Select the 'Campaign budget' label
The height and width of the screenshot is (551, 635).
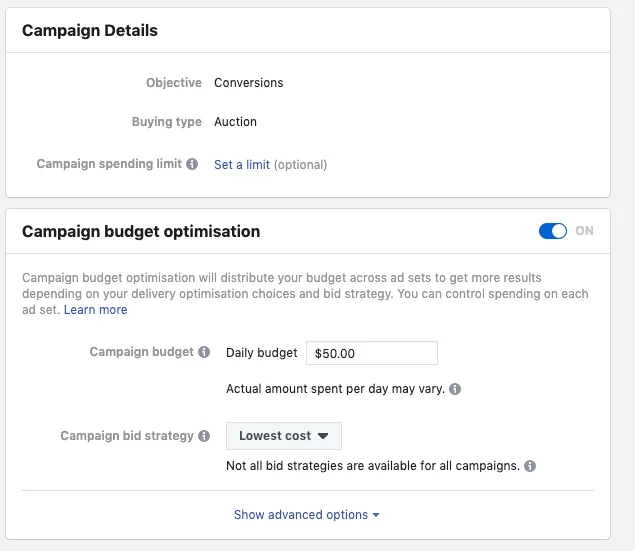click(142, 351)
